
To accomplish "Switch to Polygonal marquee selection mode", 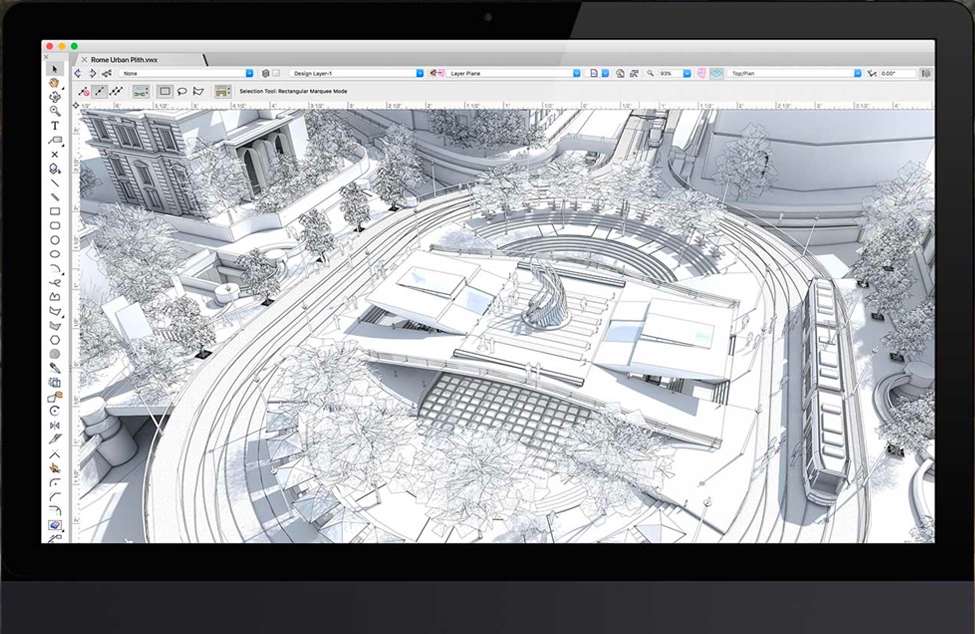I will pos(198,91).
